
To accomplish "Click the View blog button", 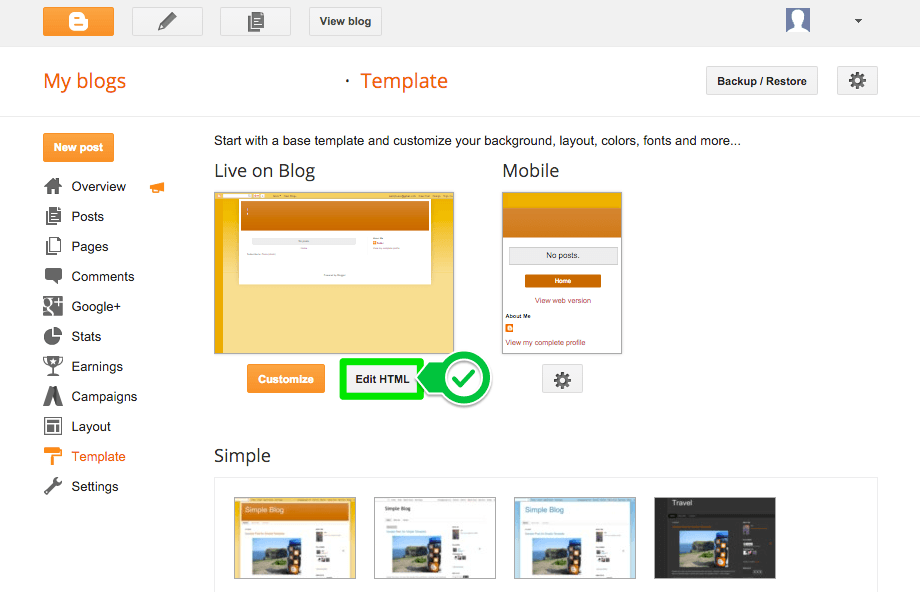I will click(x=344, y=20).
